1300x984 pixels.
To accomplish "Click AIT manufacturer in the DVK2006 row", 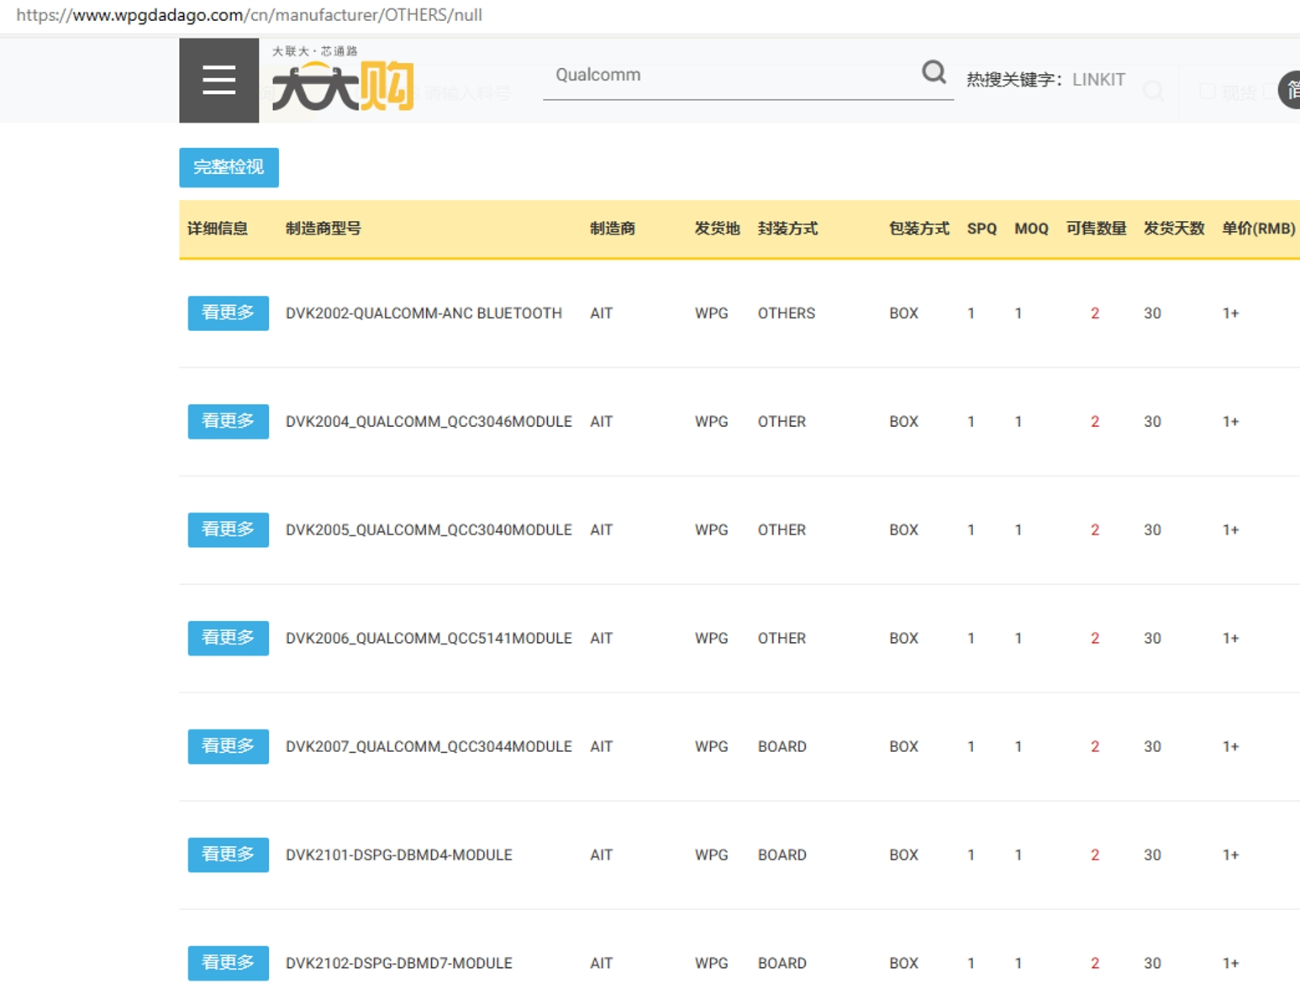I will tap(601, 638).
